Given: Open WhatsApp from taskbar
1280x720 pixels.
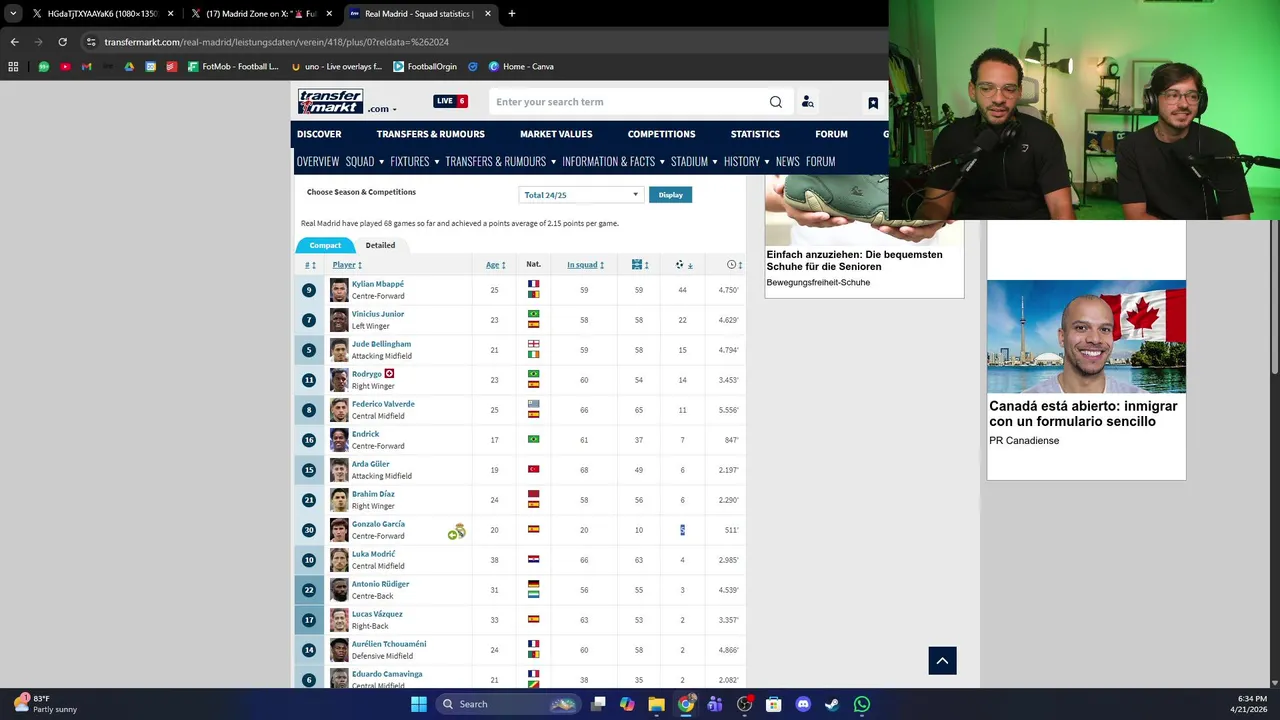Looking at the screenshot, I should [x=862, y=704].
